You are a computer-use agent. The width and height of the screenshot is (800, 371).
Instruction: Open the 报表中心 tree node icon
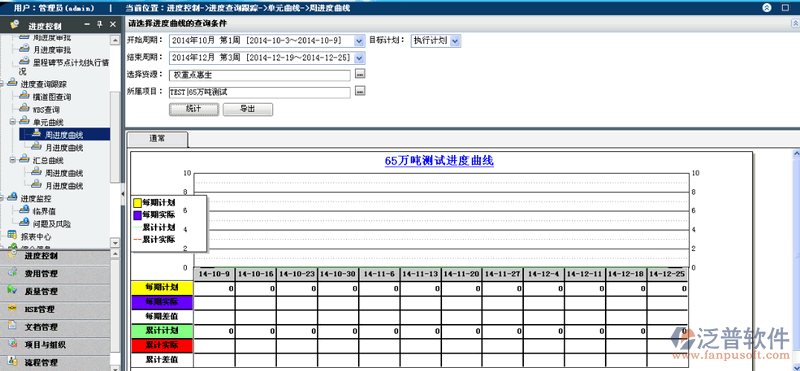(x=12, y=236)
